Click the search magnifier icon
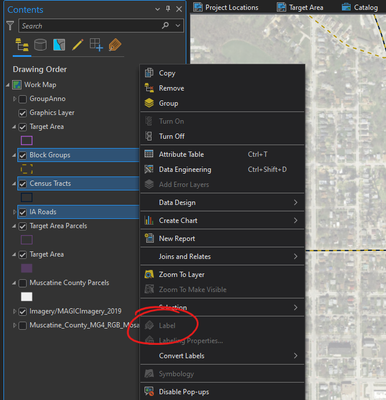The height and width of the screenshot is (400, 386). tap(165, 25)
